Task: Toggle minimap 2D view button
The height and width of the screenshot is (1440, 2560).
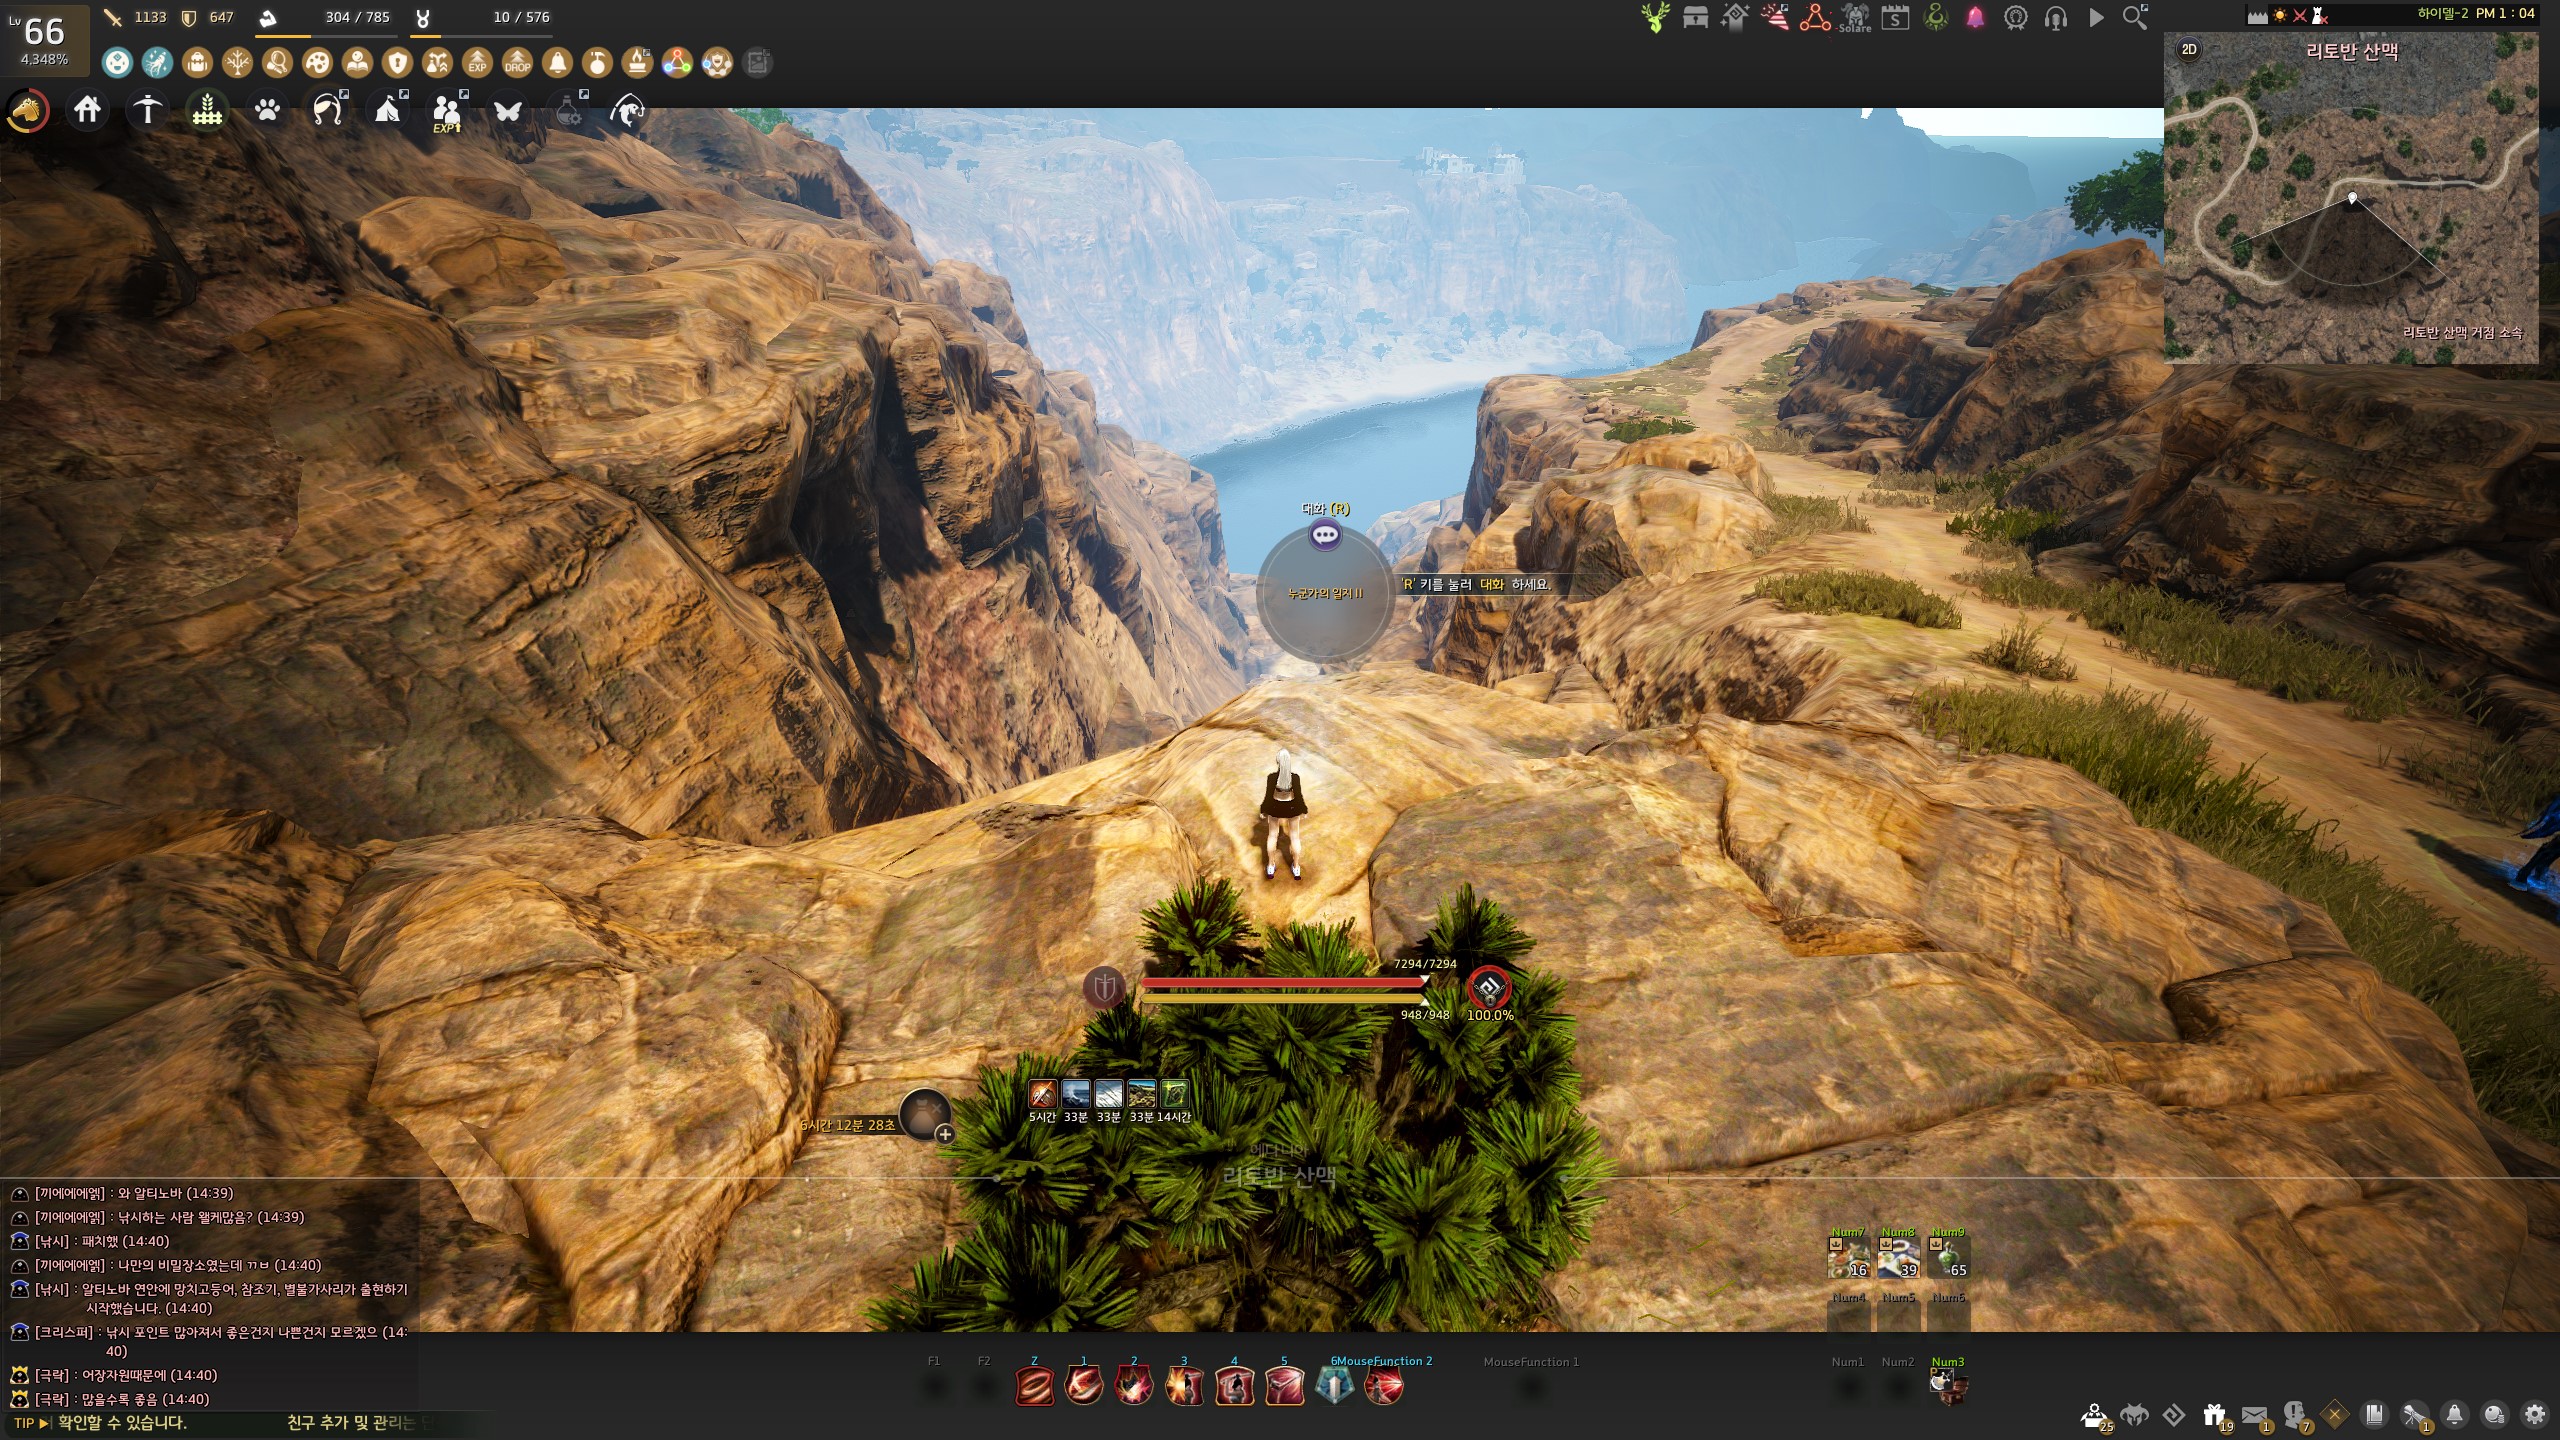Action: 2189,50
